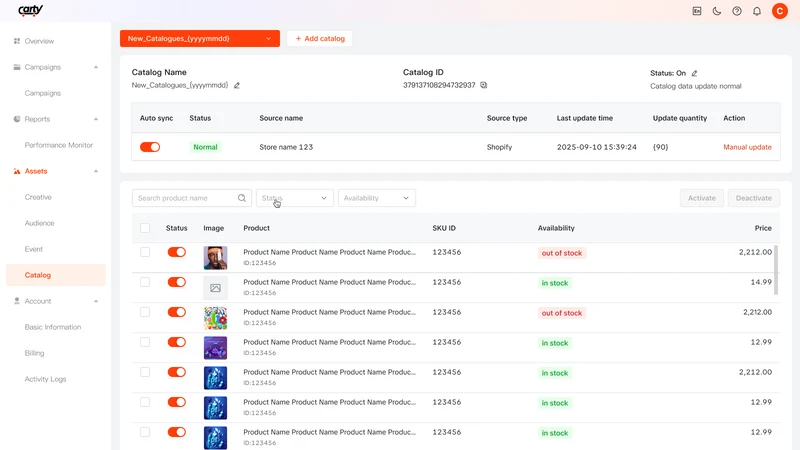Image resolution: width=800 pixels, height=450 pixels.
Task: Click the Activate button
Action: coord(702,198)
